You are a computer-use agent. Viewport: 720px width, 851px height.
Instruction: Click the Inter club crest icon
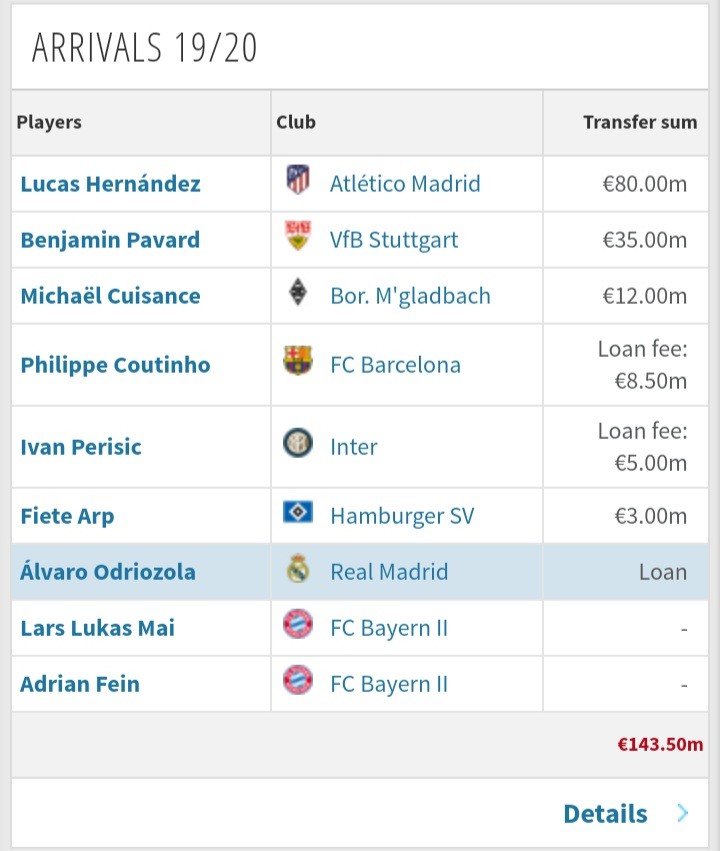pos(298,444)
